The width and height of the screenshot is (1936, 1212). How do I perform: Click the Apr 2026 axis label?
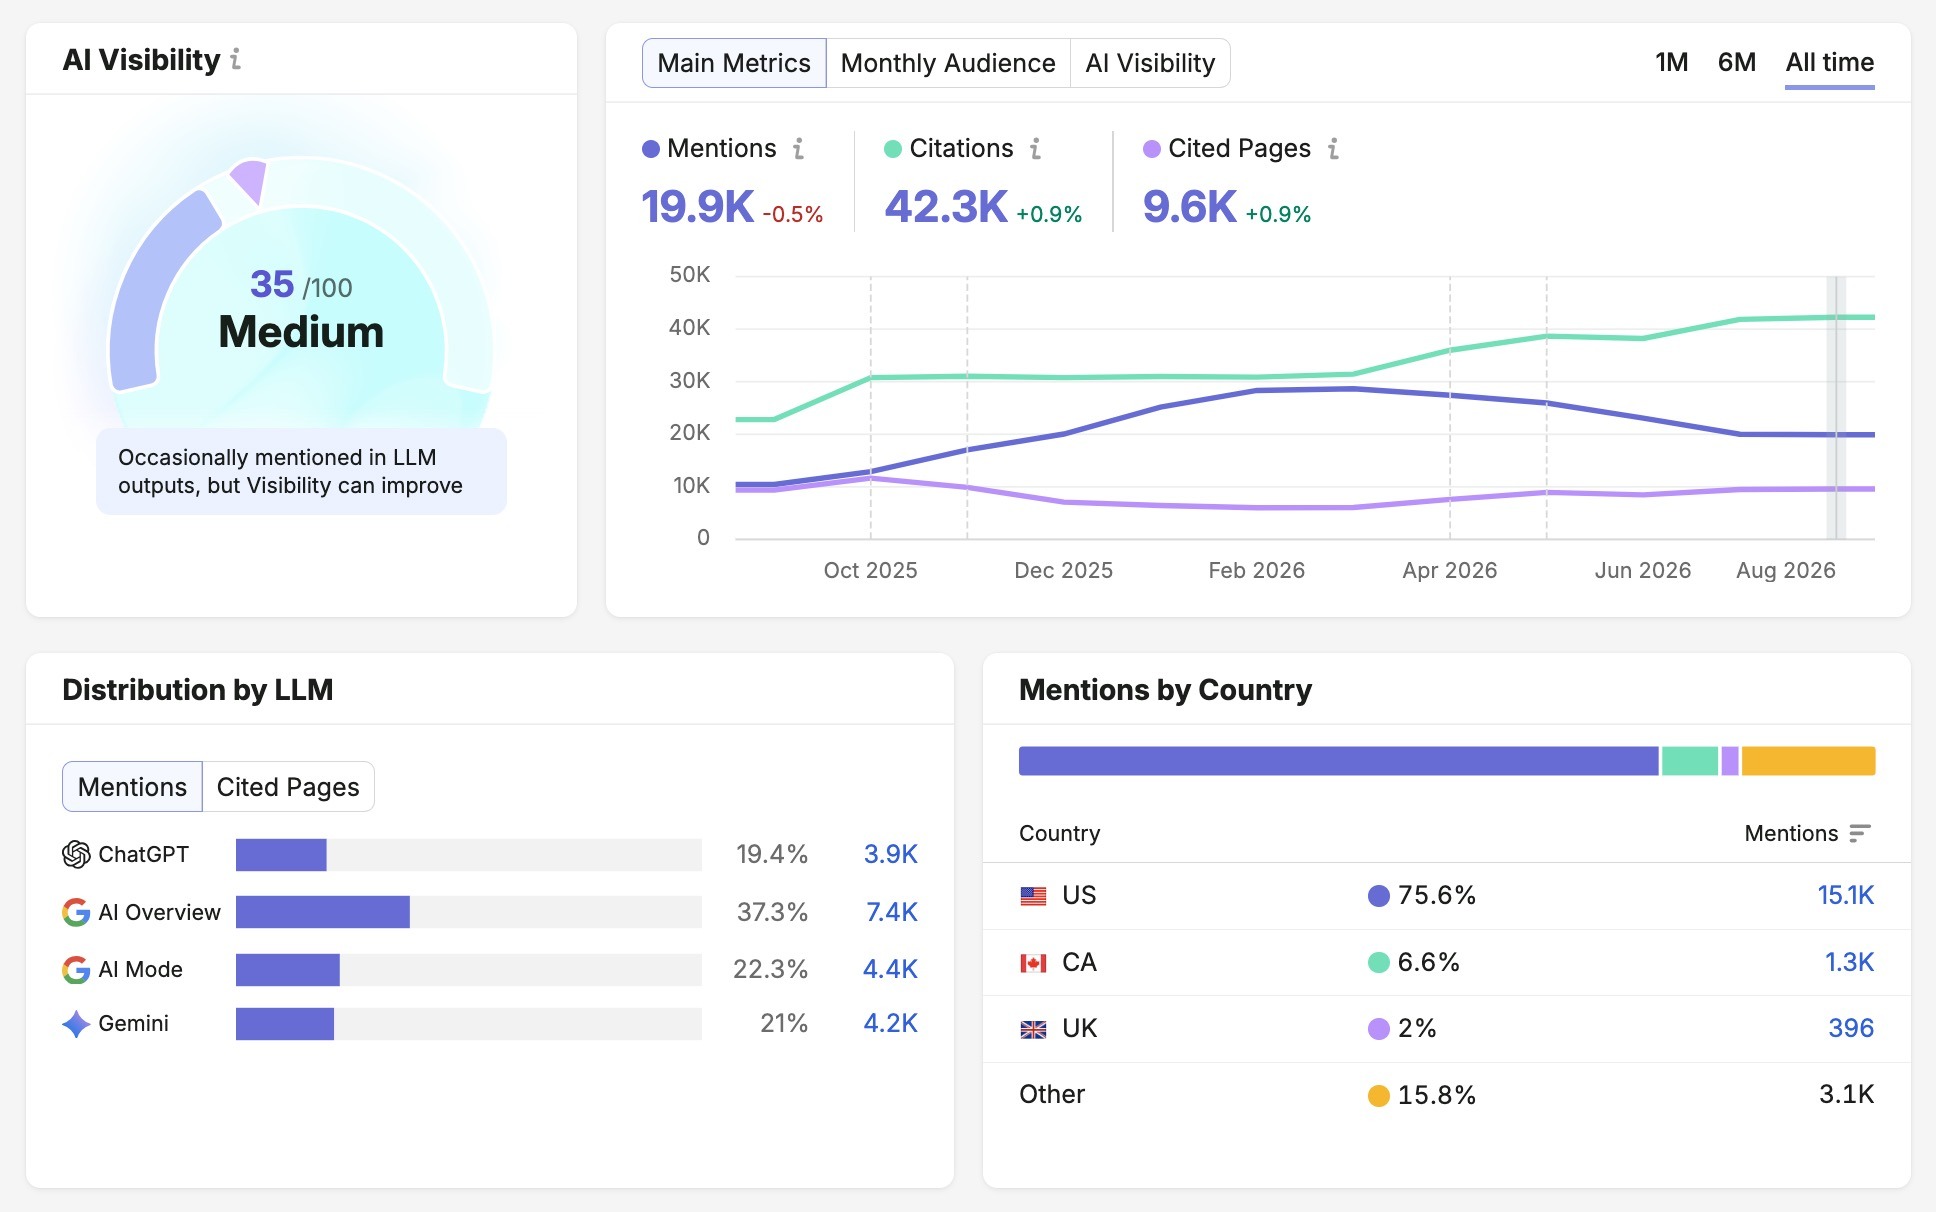[1449, 570]
